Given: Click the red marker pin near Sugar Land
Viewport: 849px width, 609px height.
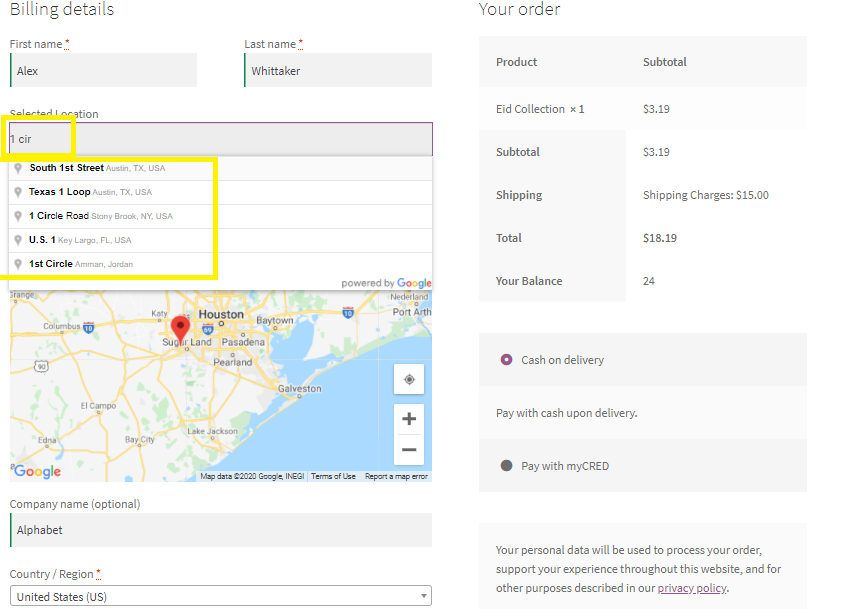Looking at the screenshot, I should 180,326.
